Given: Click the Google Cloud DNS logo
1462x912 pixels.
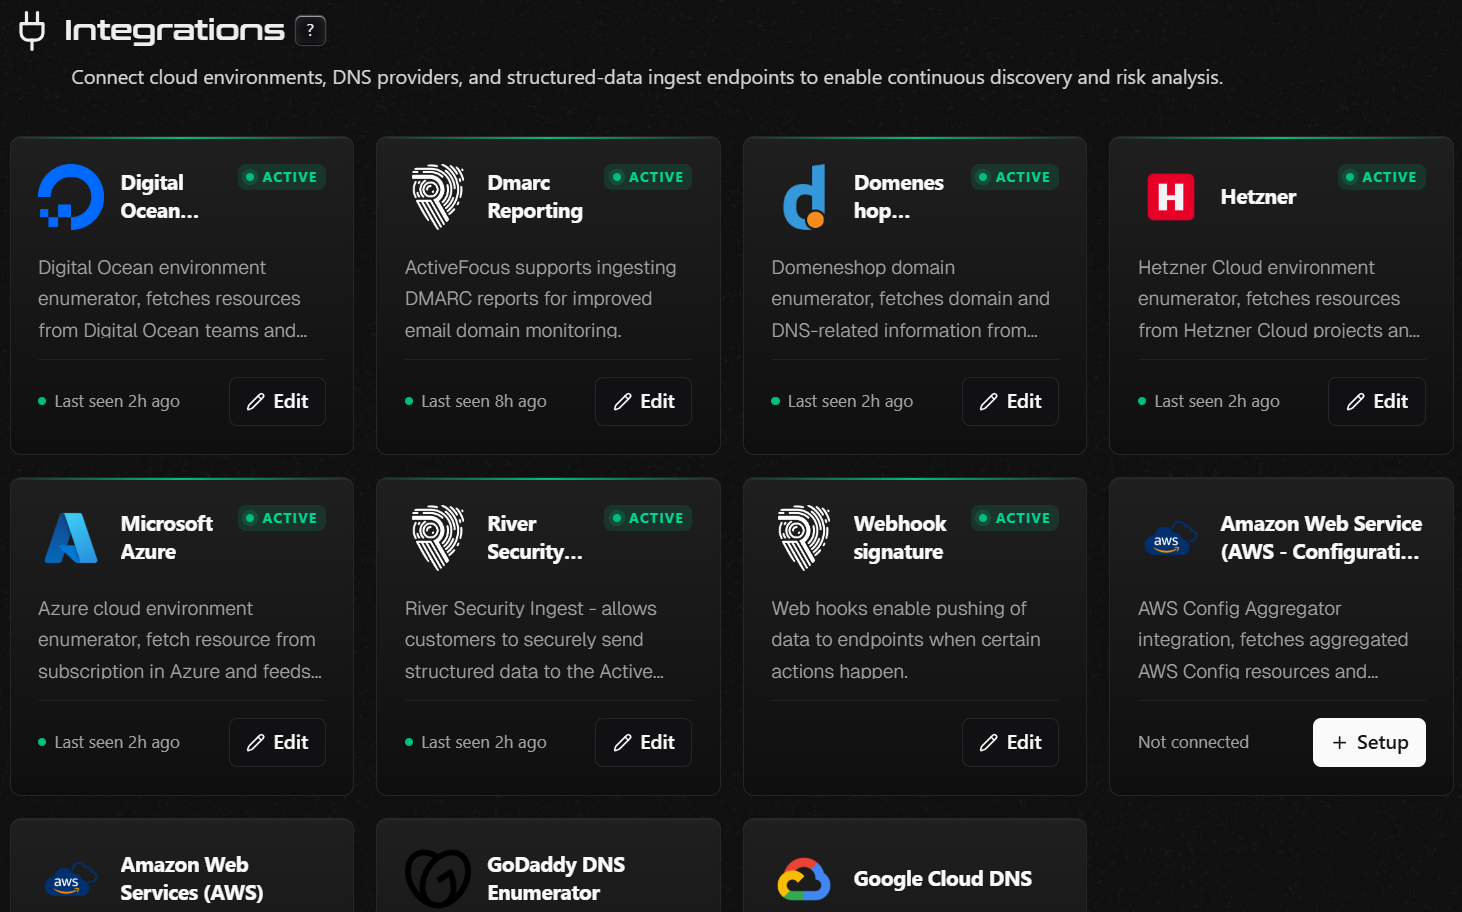Looking at the screenshot, I should [805, 879].
